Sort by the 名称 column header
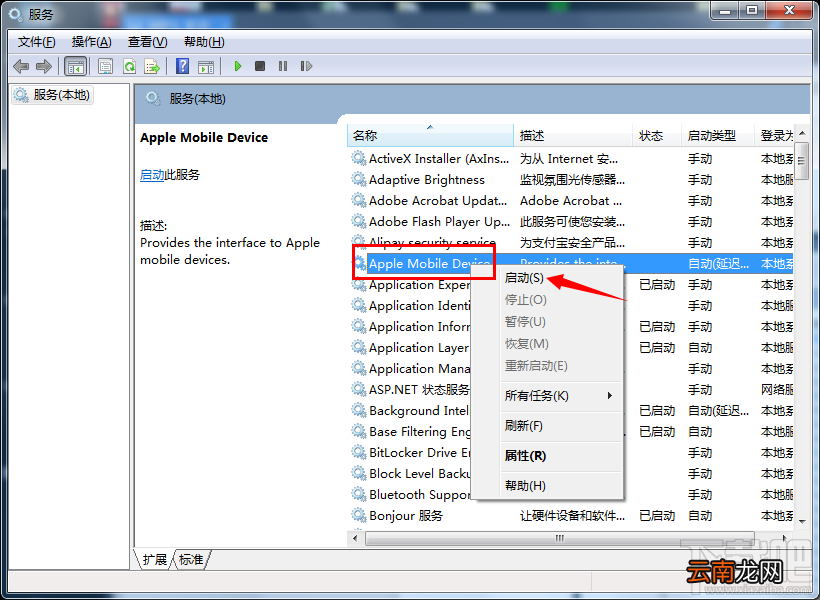The height and width of the screenshot is (600, 820). pyautogui.click(x=430, y=135)
